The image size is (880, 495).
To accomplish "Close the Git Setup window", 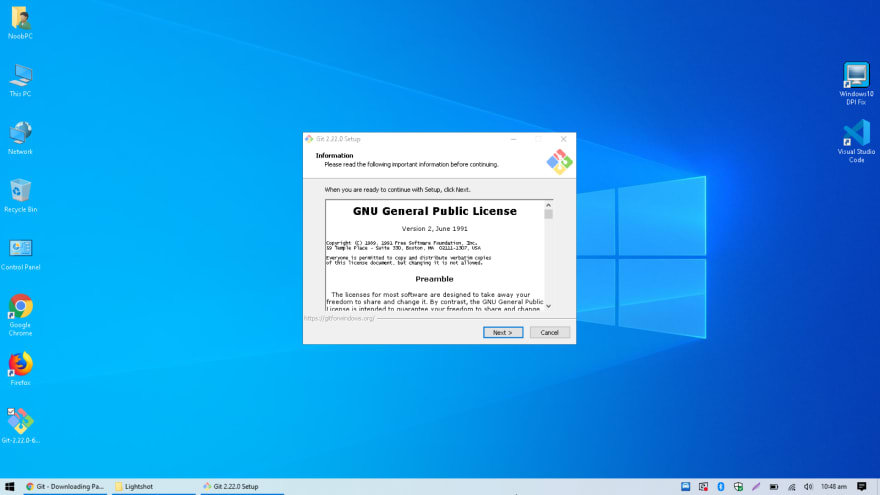I will 563,139.
